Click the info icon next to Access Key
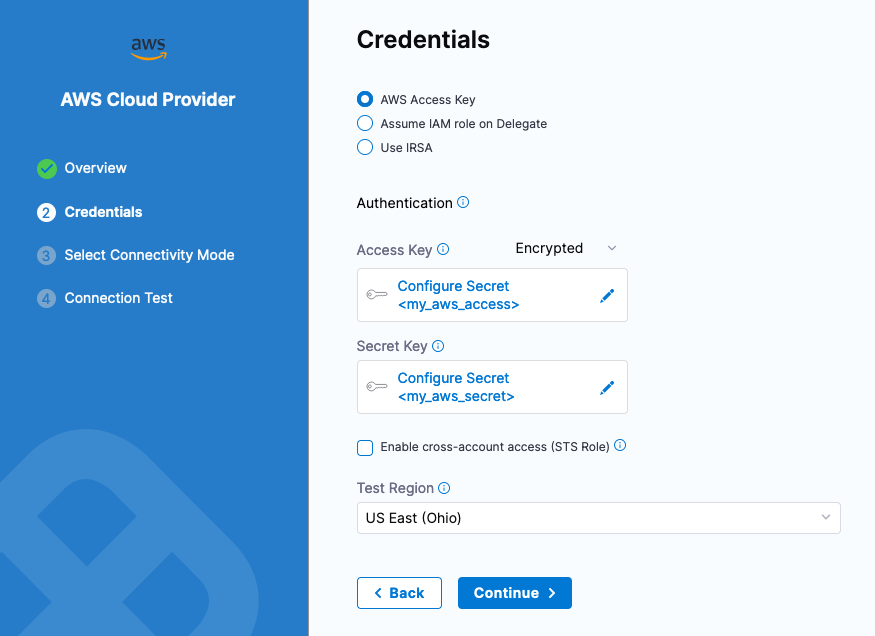Image resolution: width=875 pixels, height=636 pixels. [x=441, y=248]
